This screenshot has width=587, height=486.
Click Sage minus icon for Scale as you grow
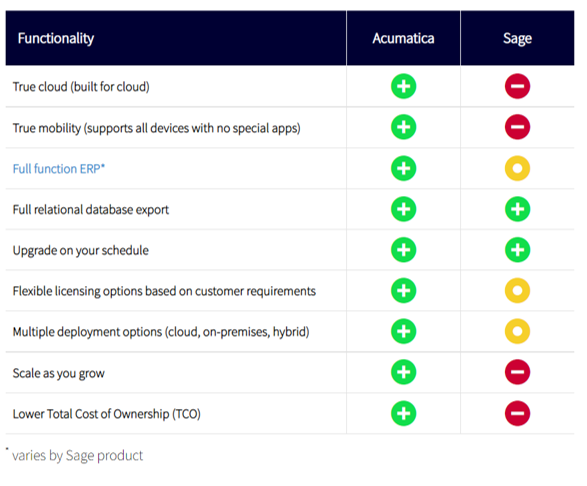point(517,372)
